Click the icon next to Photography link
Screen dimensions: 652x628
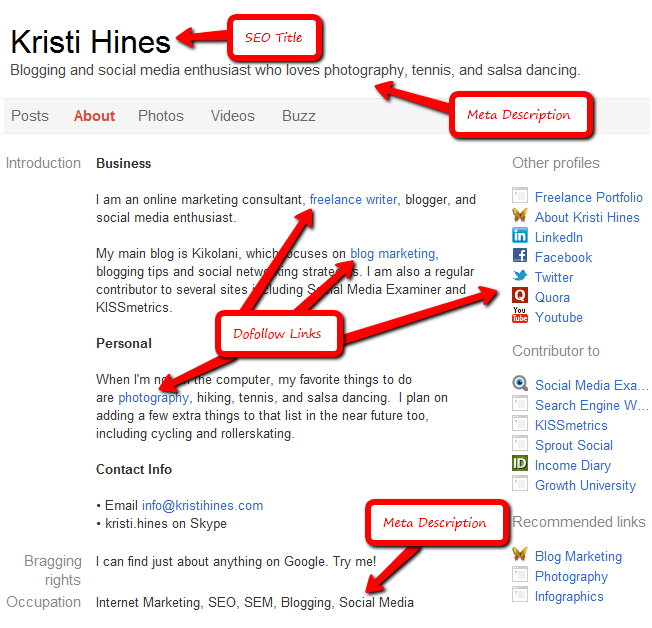point(520,574)
